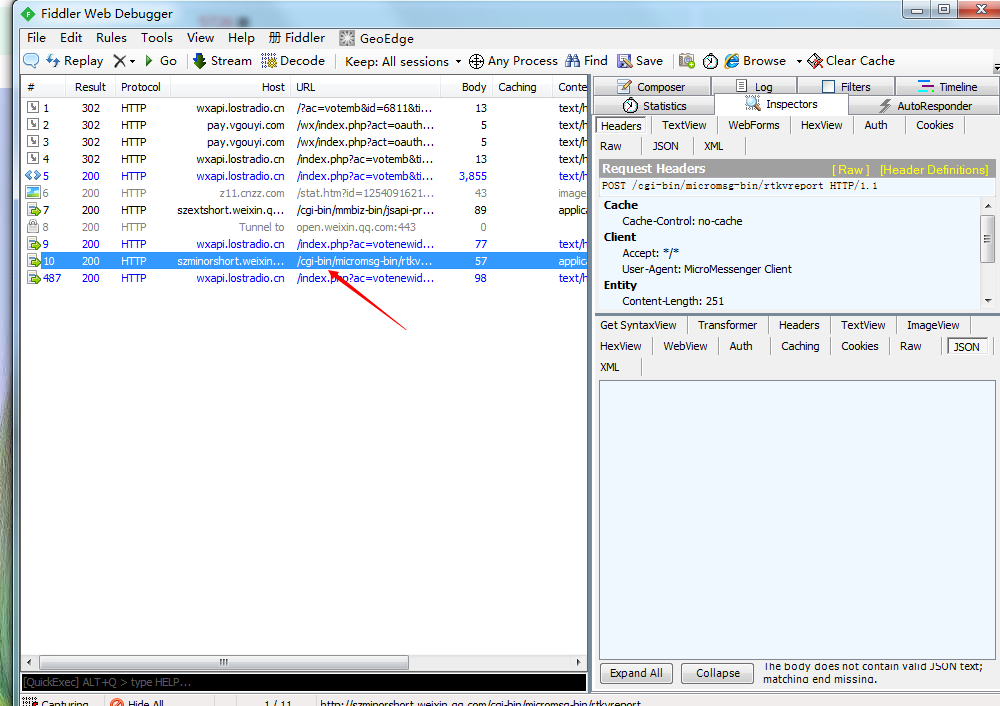Switch to the Log tab
The width and height of the screenshot is (1000, 706).
(x=754, y=87)
